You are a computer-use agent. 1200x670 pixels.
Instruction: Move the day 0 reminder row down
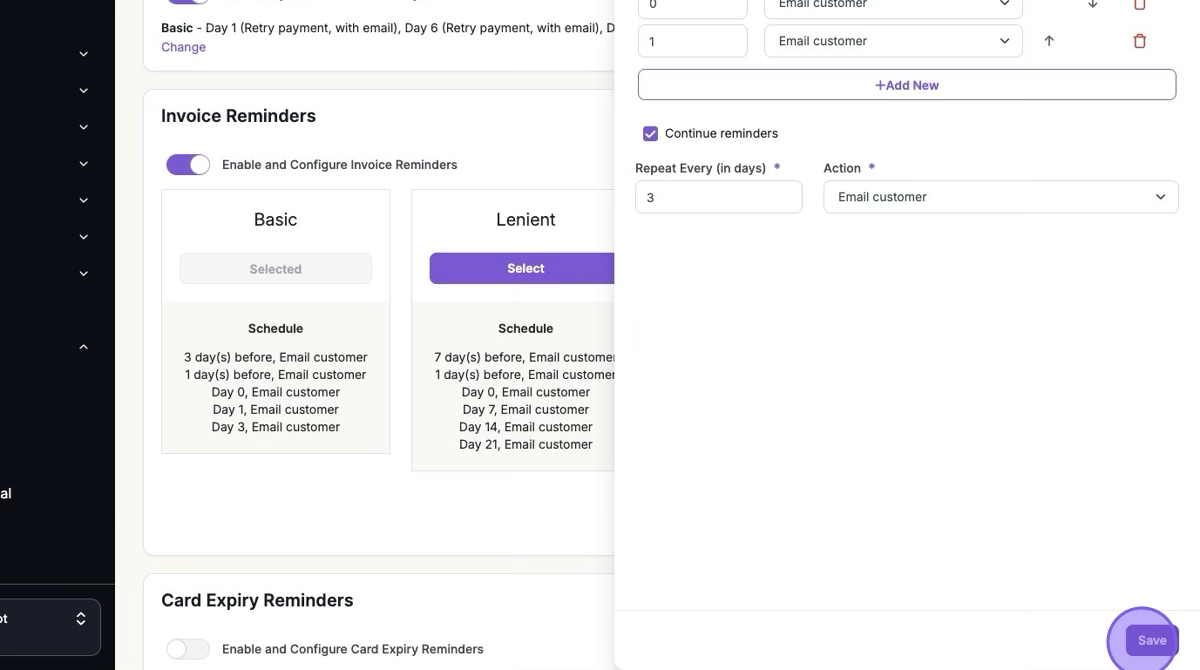[1092, 5]
